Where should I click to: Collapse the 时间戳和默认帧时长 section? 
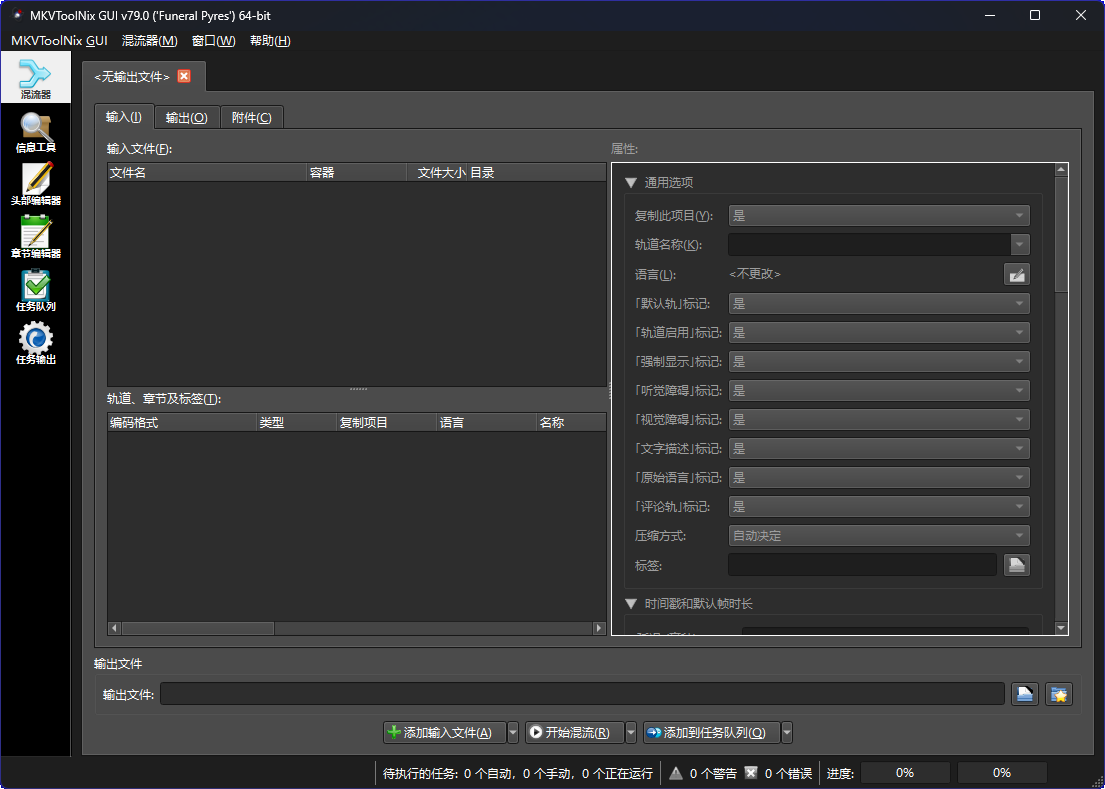631,604
